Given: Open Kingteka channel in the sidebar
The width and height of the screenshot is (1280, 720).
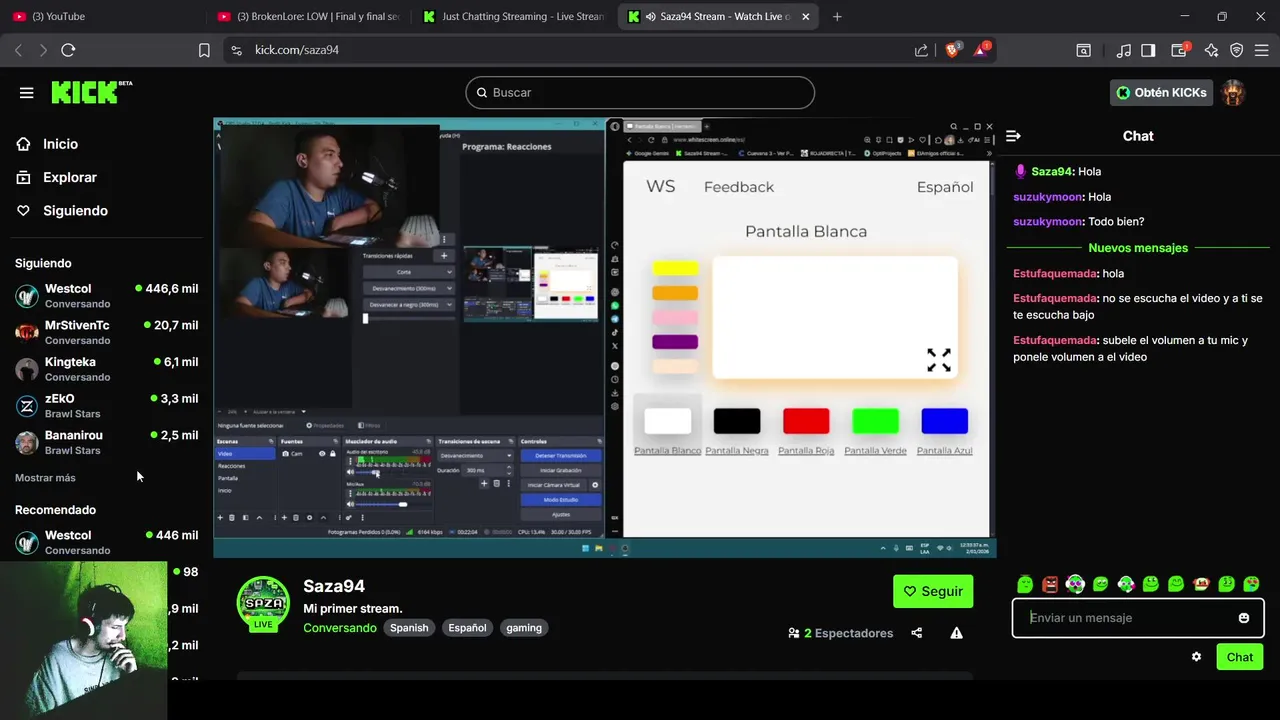Looking at the screenshot, I should 106,369.
